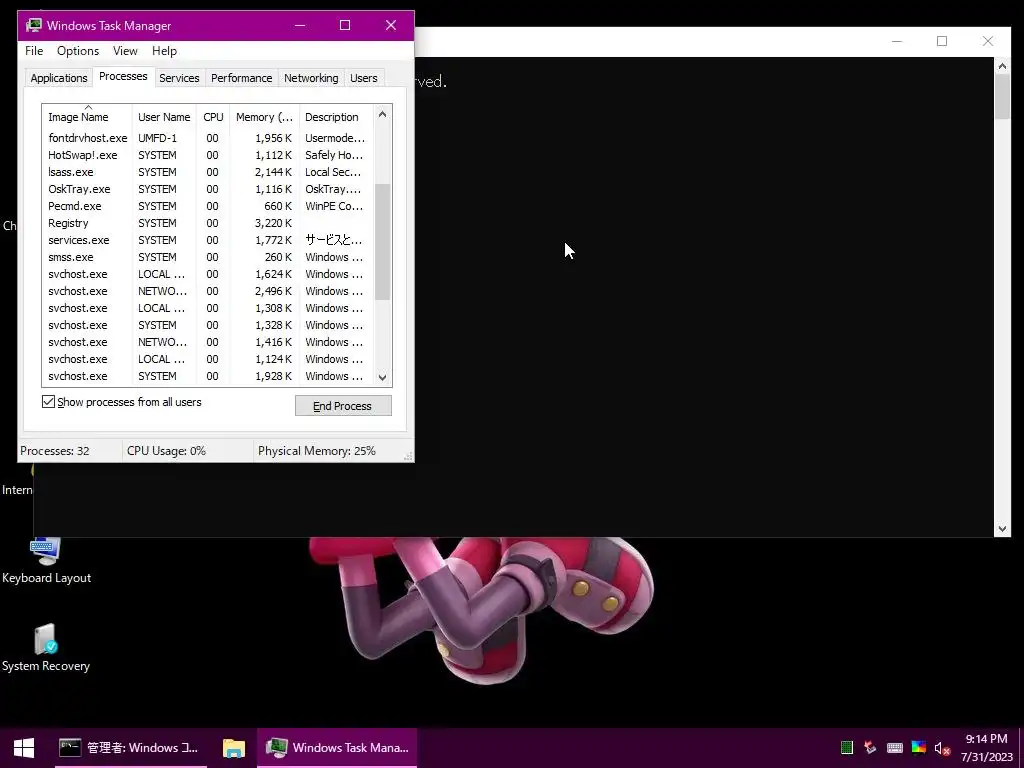
Task: Switch to the Performance tab
Action: (241, 78)
